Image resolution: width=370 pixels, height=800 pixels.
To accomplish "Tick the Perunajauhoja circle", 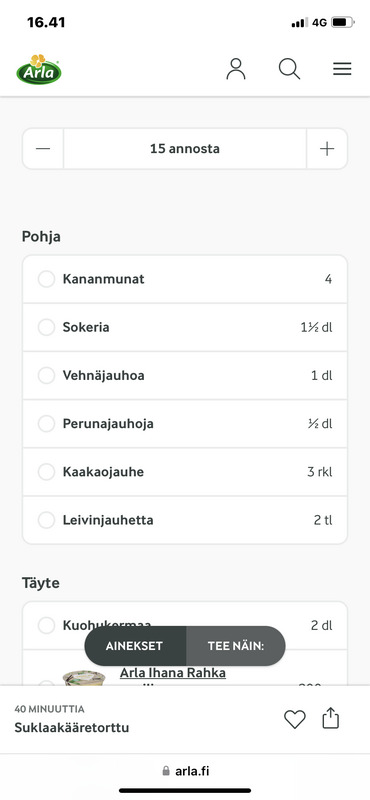I will point(46,423).
